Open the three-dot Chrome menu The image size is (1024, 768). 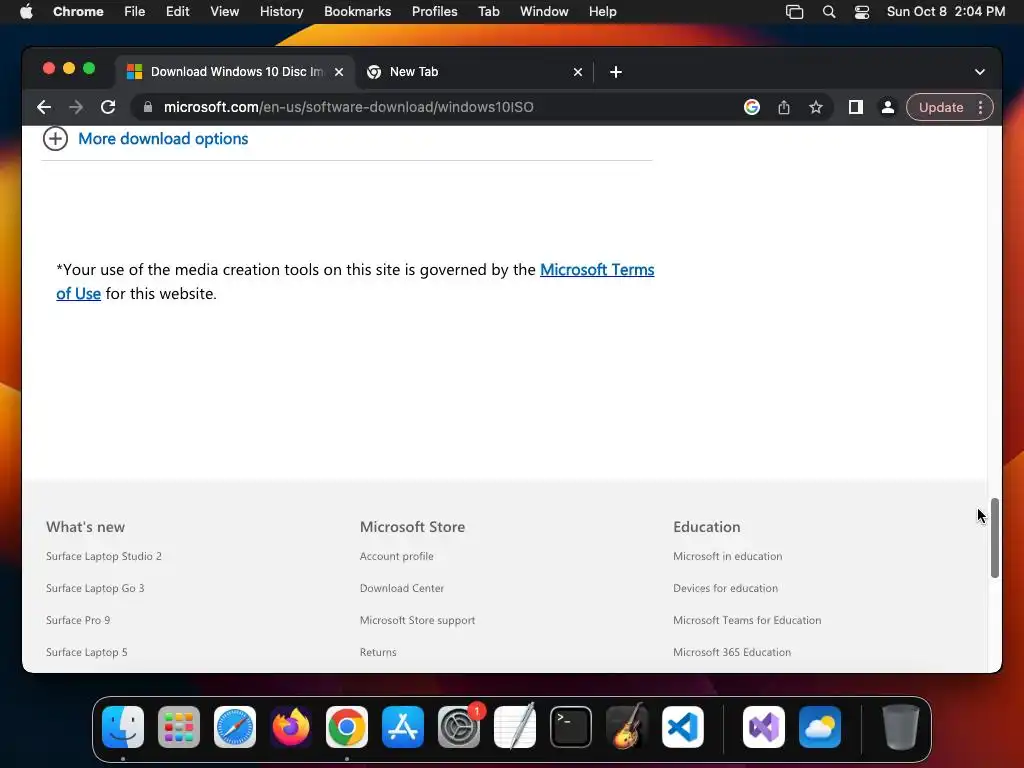pos(980,107)
